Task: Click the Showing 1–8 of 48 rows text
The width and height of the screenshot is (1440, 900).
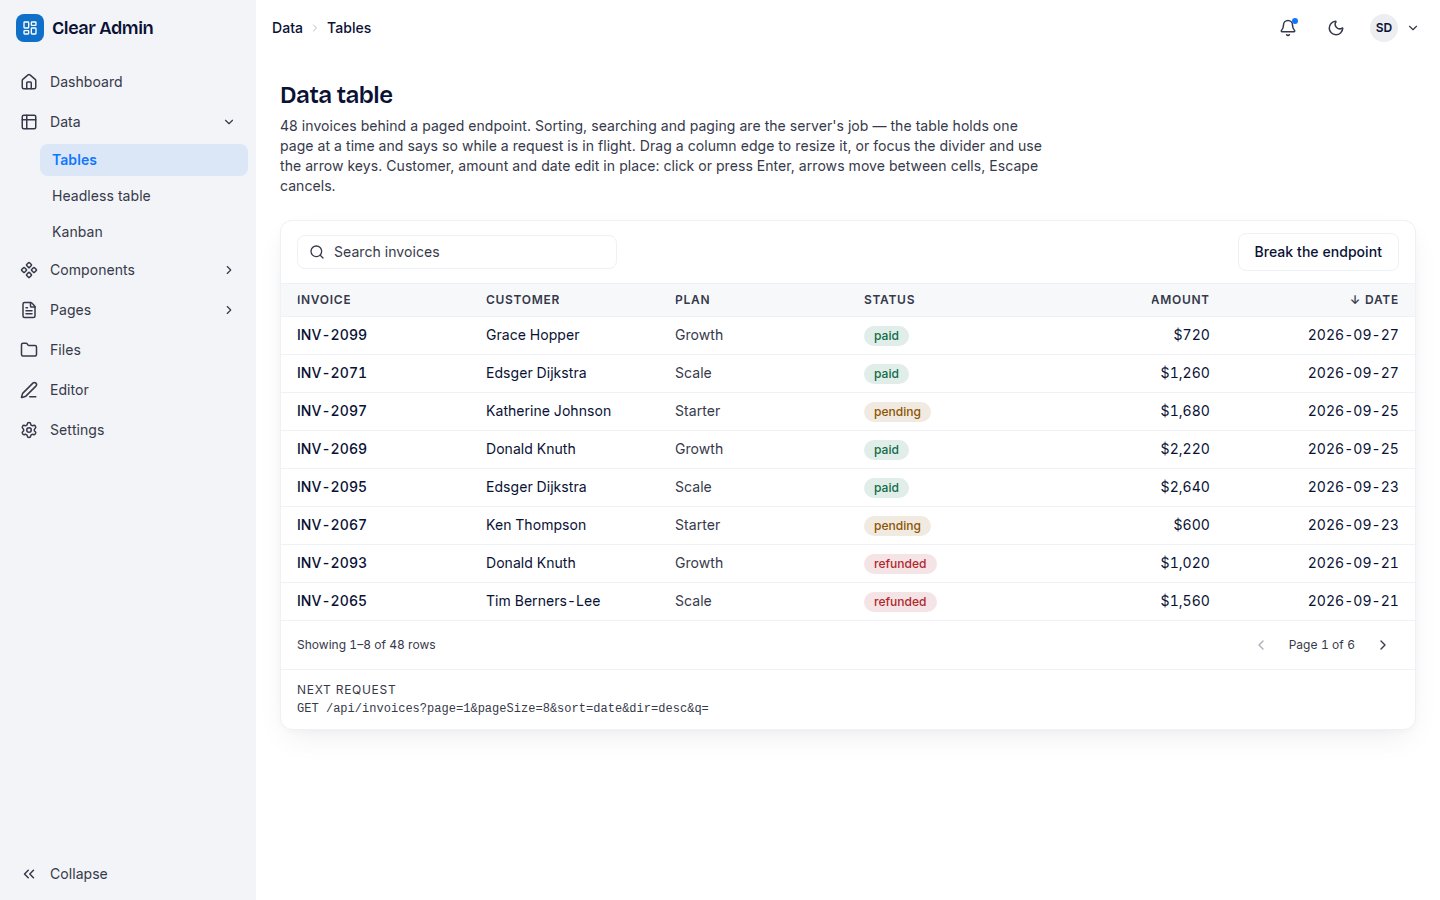Action: [366, 645]
